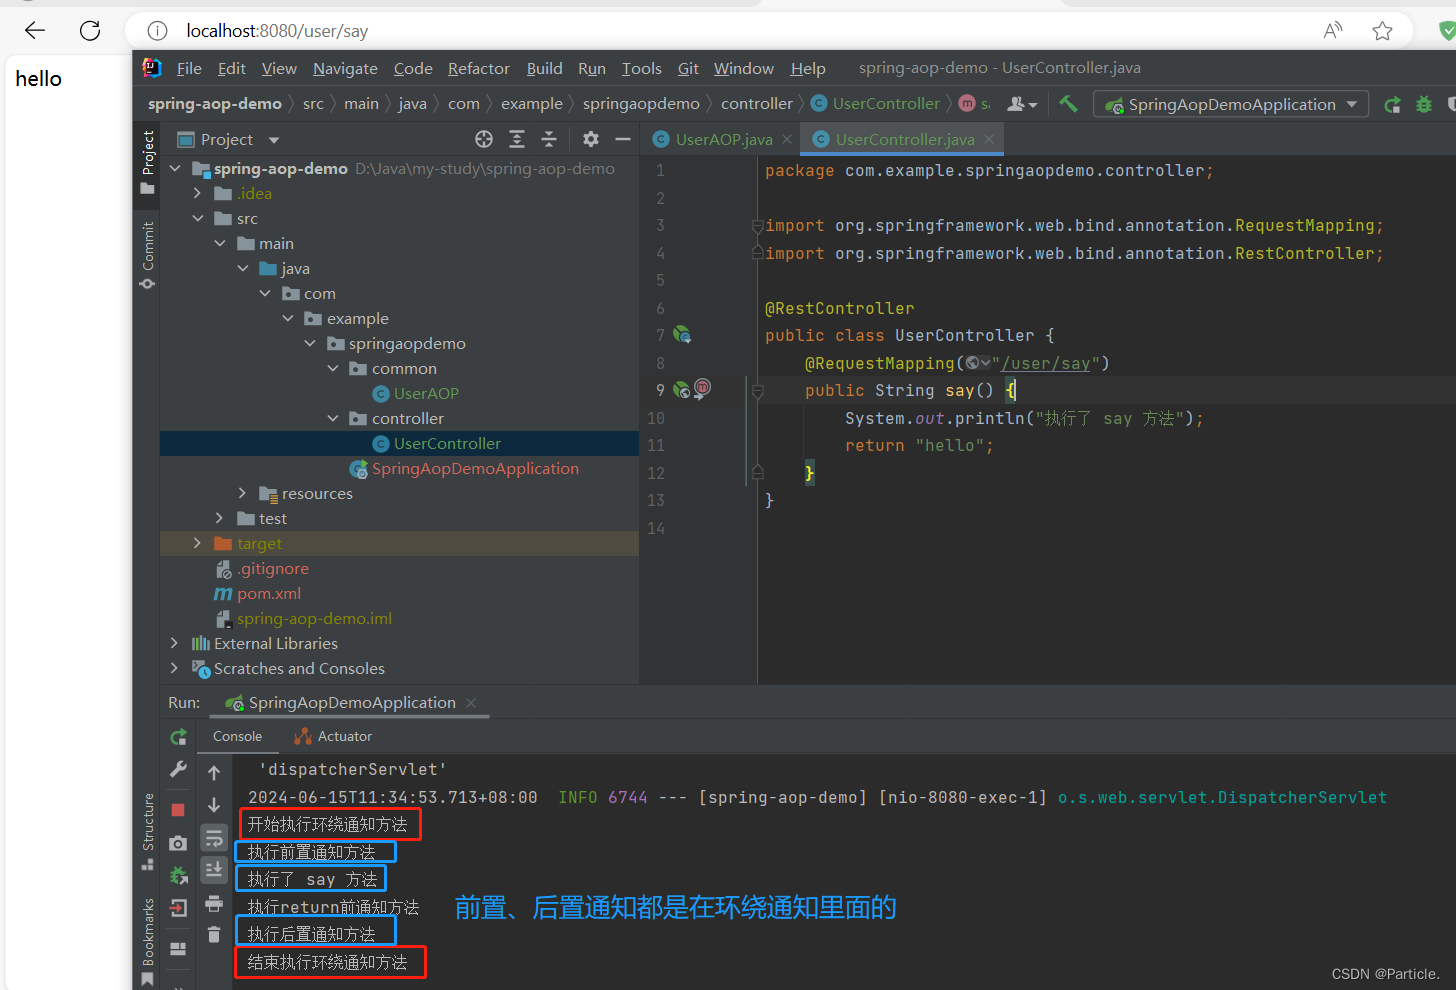Collapse the spring-aop-demo root node

tap(175, 168)
